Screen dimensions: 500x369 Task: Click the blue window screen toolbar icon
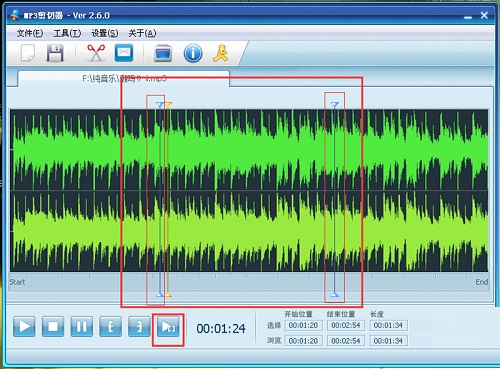tap(163, 53)
